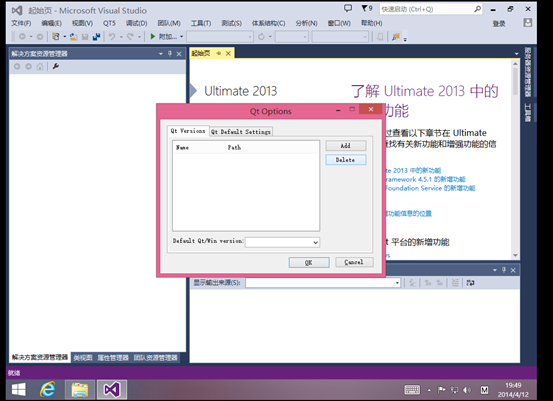Click the Delete button in Qt Options

pyautogui.click(x=346, y=160)
